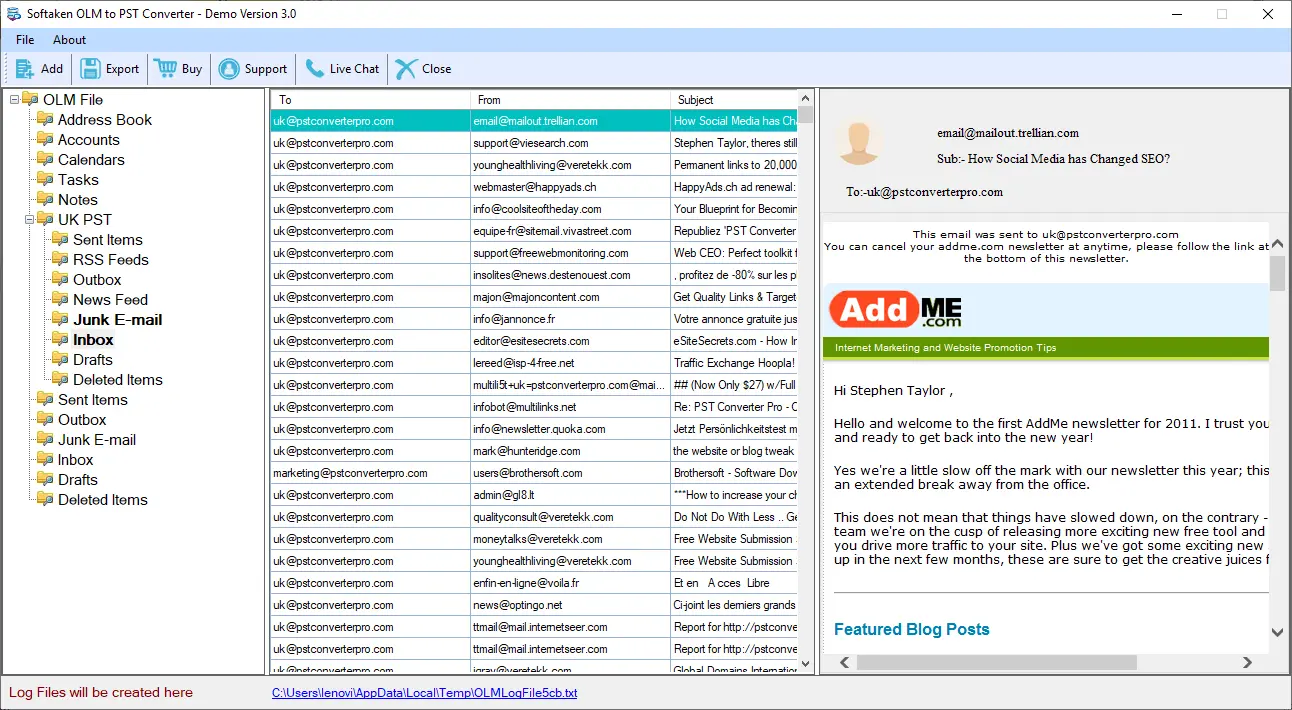Select the root-level Deleted Items folder
The image size is (1292, 710).
click(x=103, y=499)
